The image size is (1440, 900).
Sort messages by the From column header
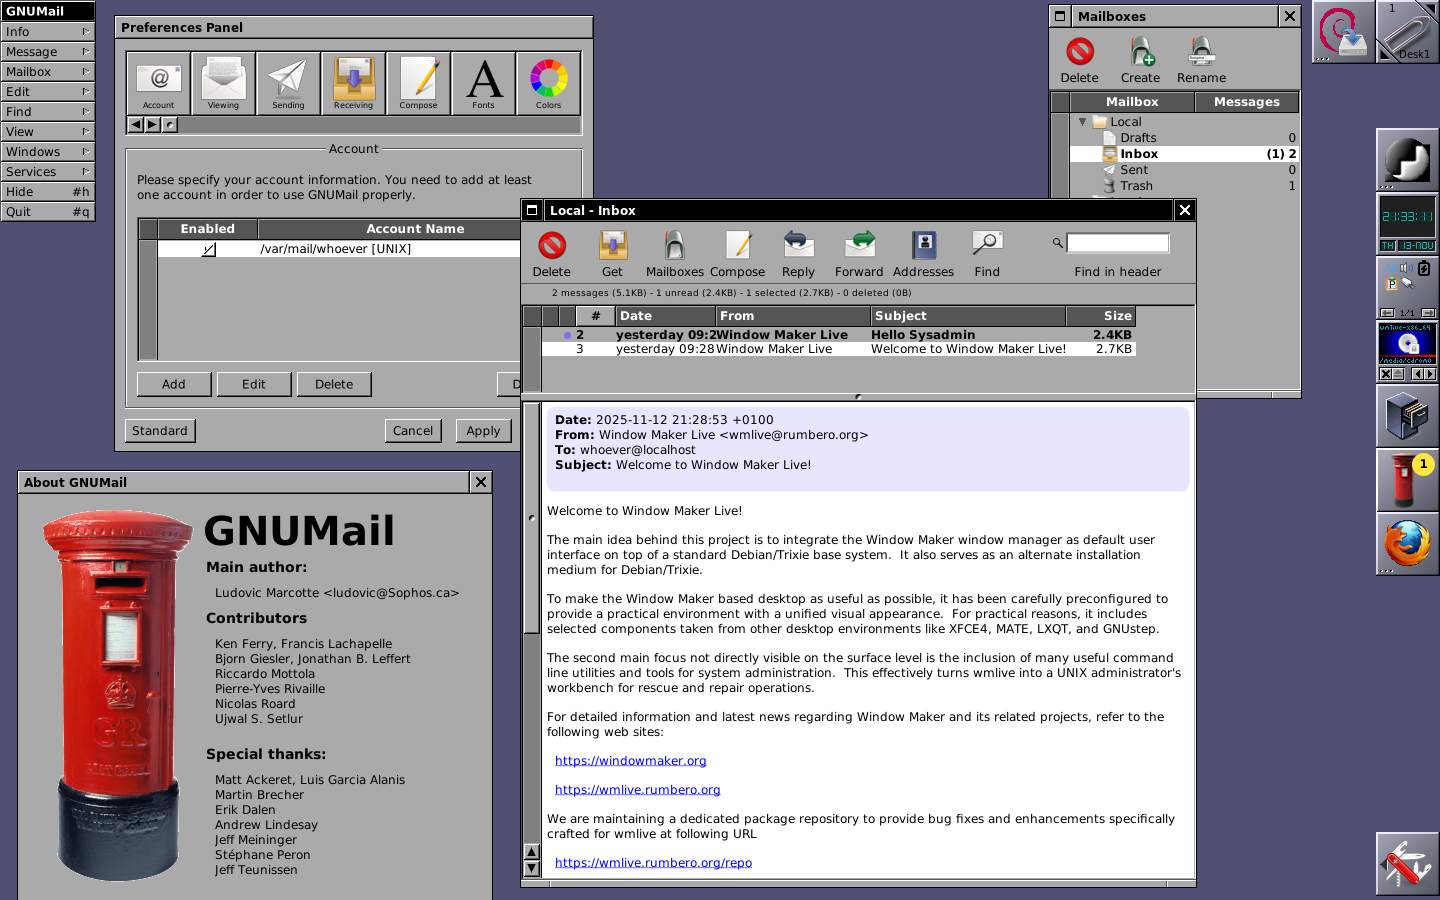(793, 316)
